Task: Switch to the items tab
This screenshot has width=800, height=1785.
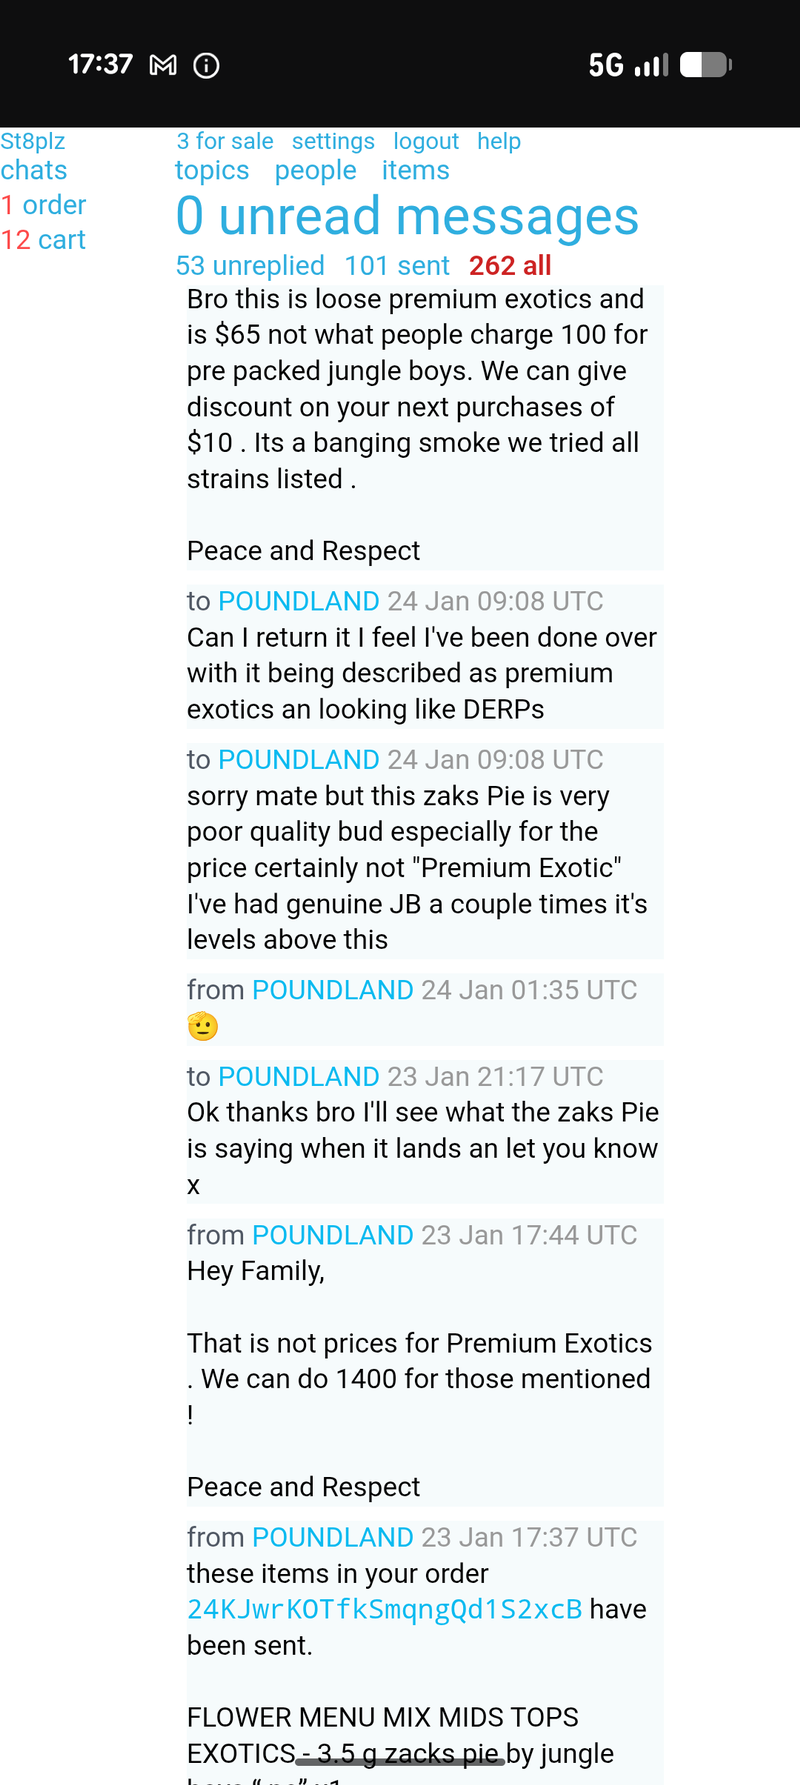Action: (x=415, y=170)
